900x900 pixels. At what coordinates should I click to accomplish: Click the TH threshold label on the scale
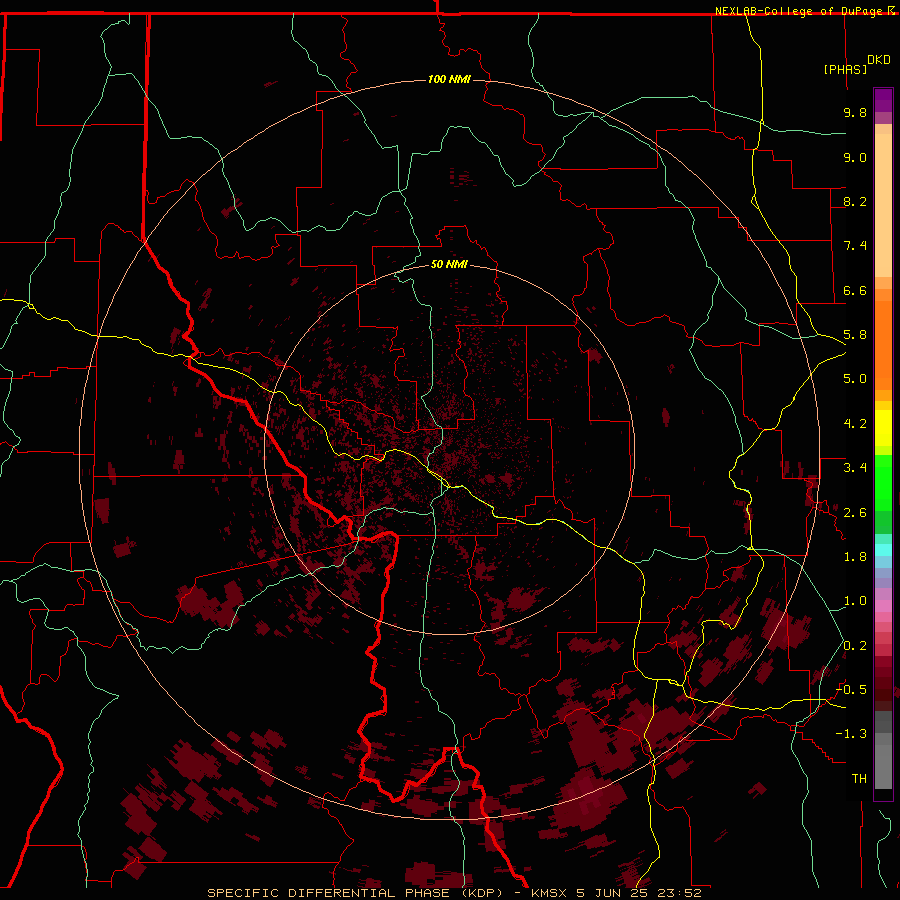tap(859, 779)
